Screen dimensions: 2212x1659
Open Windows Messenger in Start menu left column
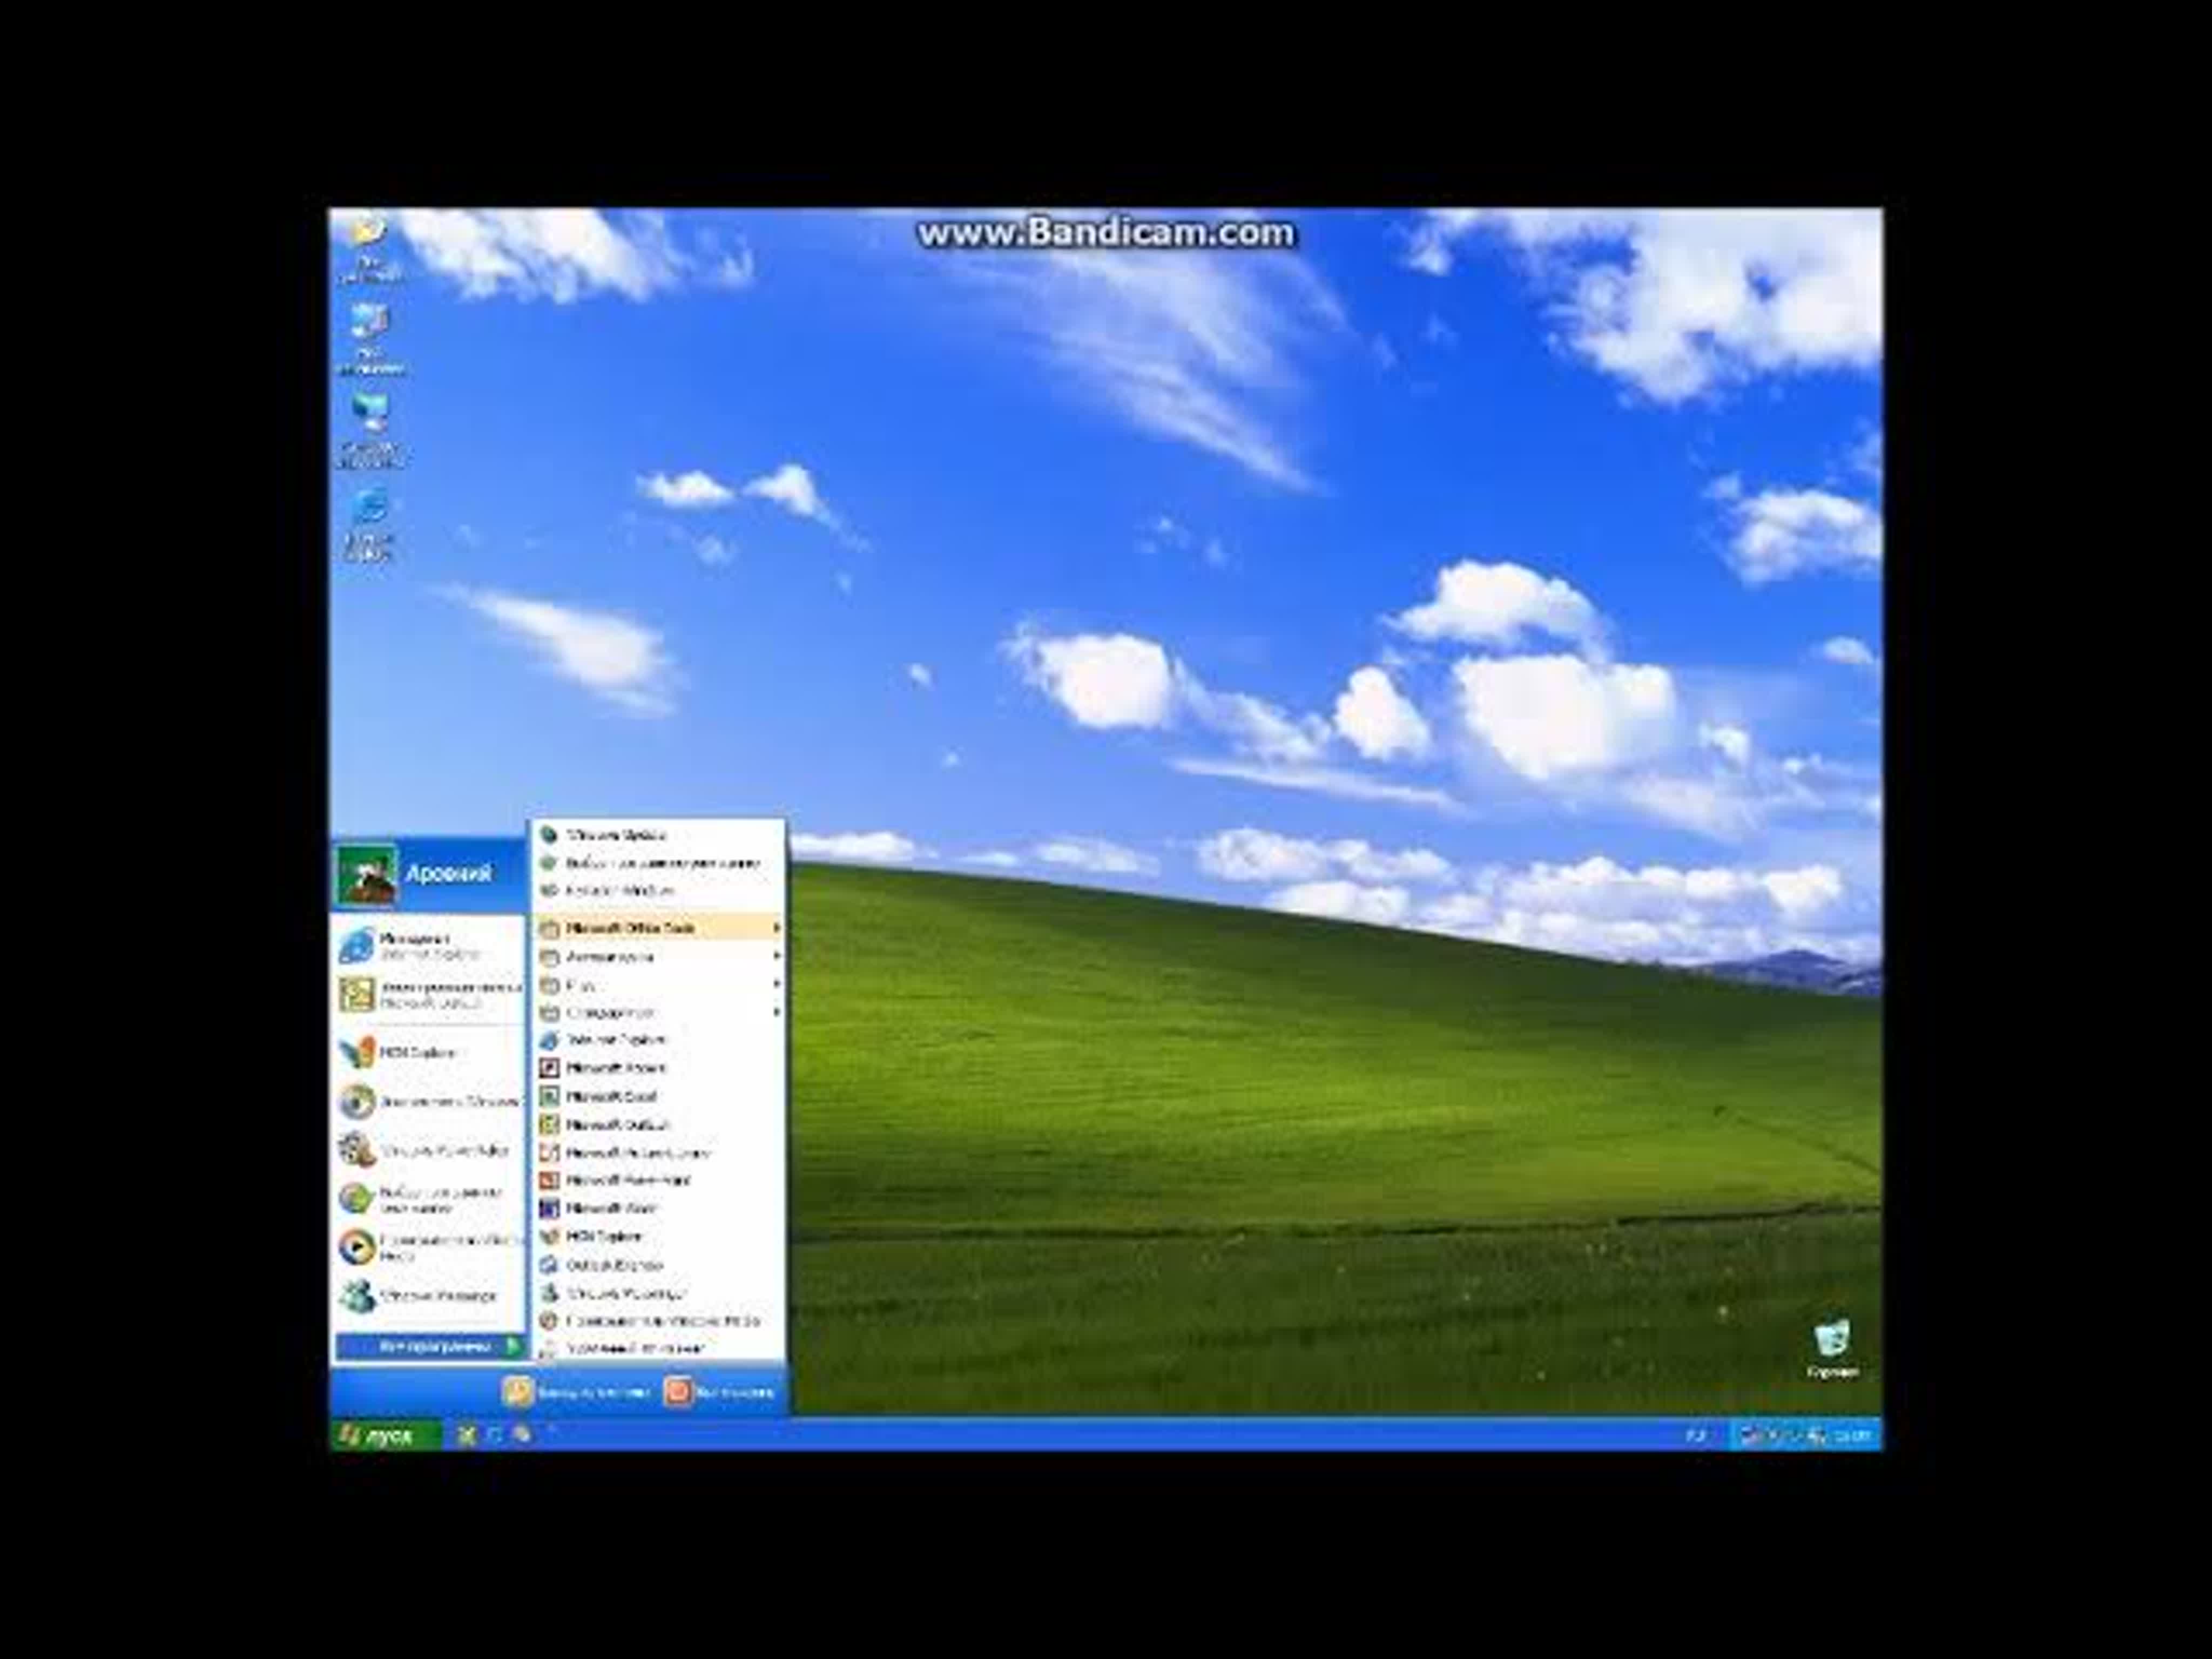[x=429, y=1297]
